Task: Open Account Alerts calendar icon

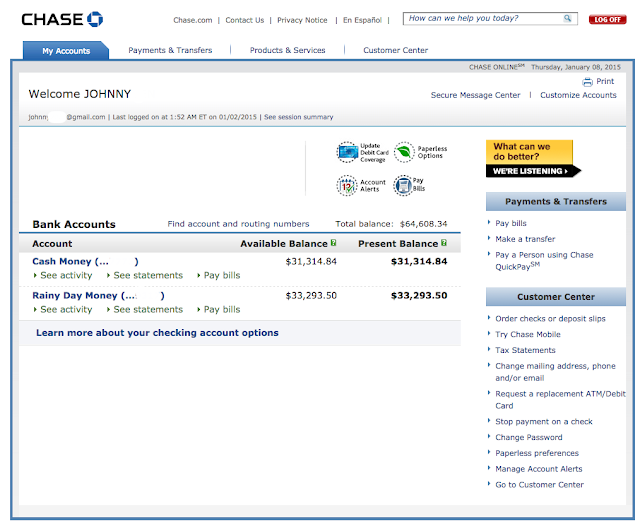Action: [347, 186]
